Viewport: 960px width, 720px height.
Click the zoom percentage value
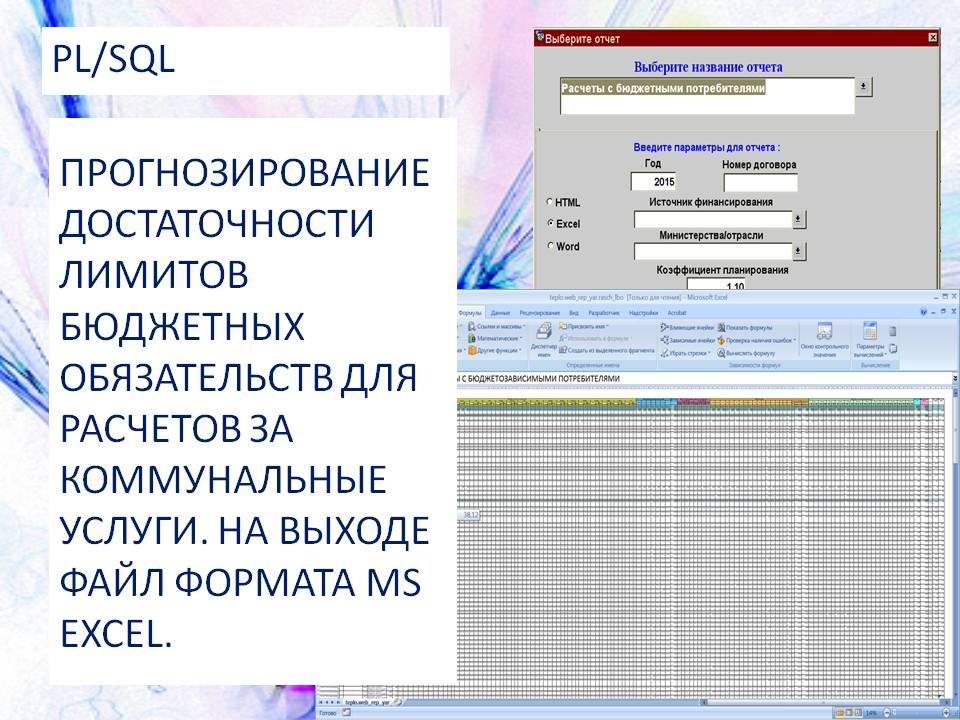click(x=872, y=713)
